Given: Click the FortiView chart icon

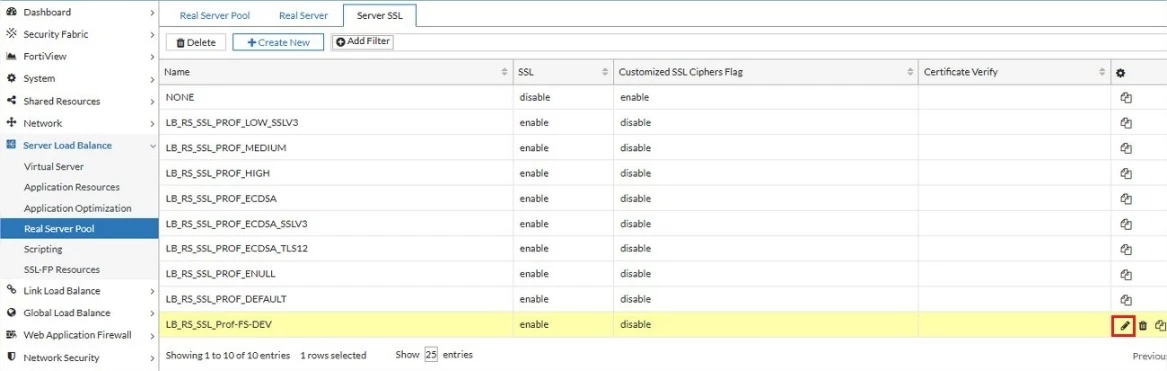Looking at the screenshot, I should click(11, 57).
